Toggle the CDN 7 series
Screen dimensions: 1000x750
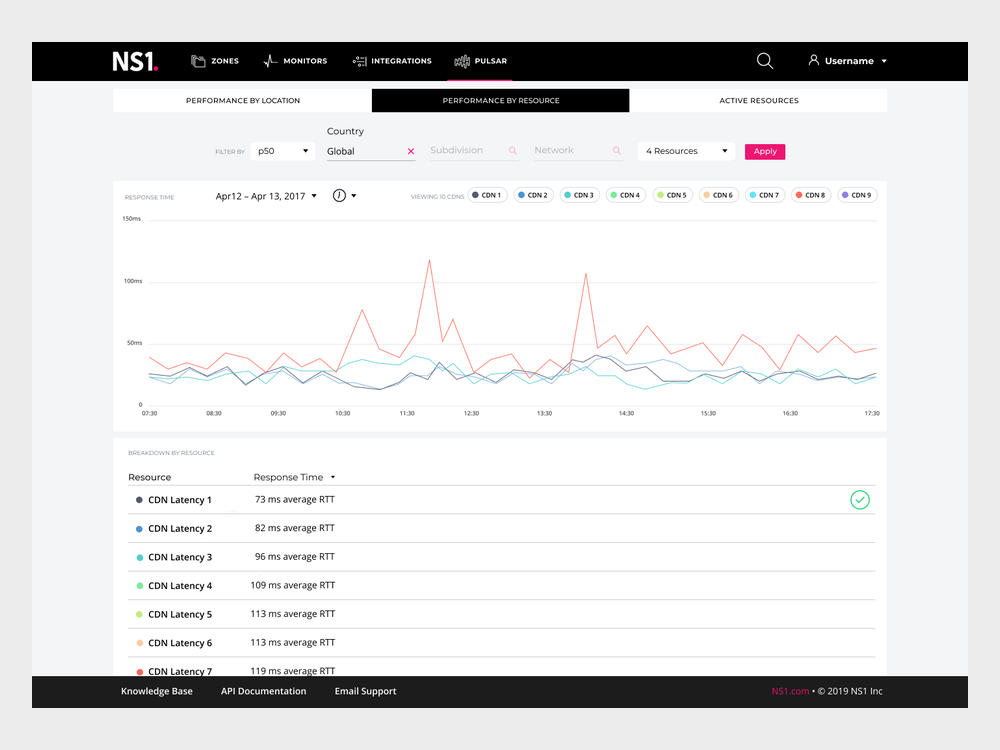pyautogui.click(x=765, y=195)
